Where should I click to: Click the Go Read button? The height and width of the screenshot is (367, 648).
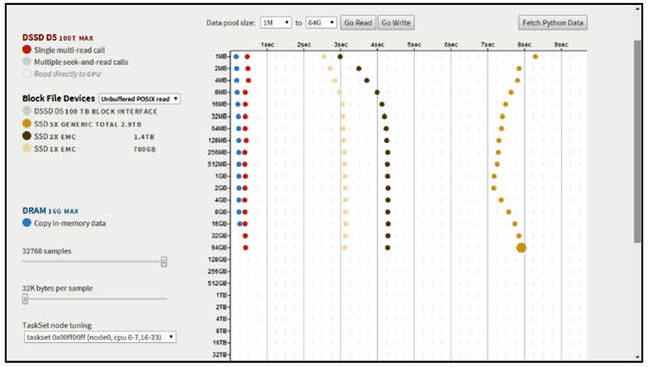click(358, 23)
